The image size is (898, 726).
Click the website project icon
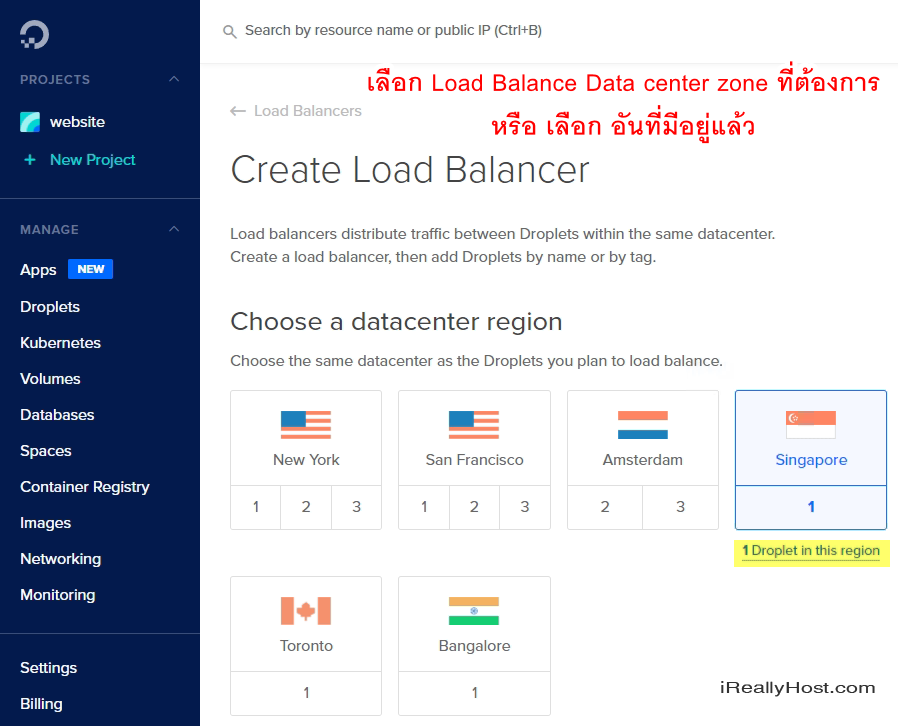tap(30, 122)
